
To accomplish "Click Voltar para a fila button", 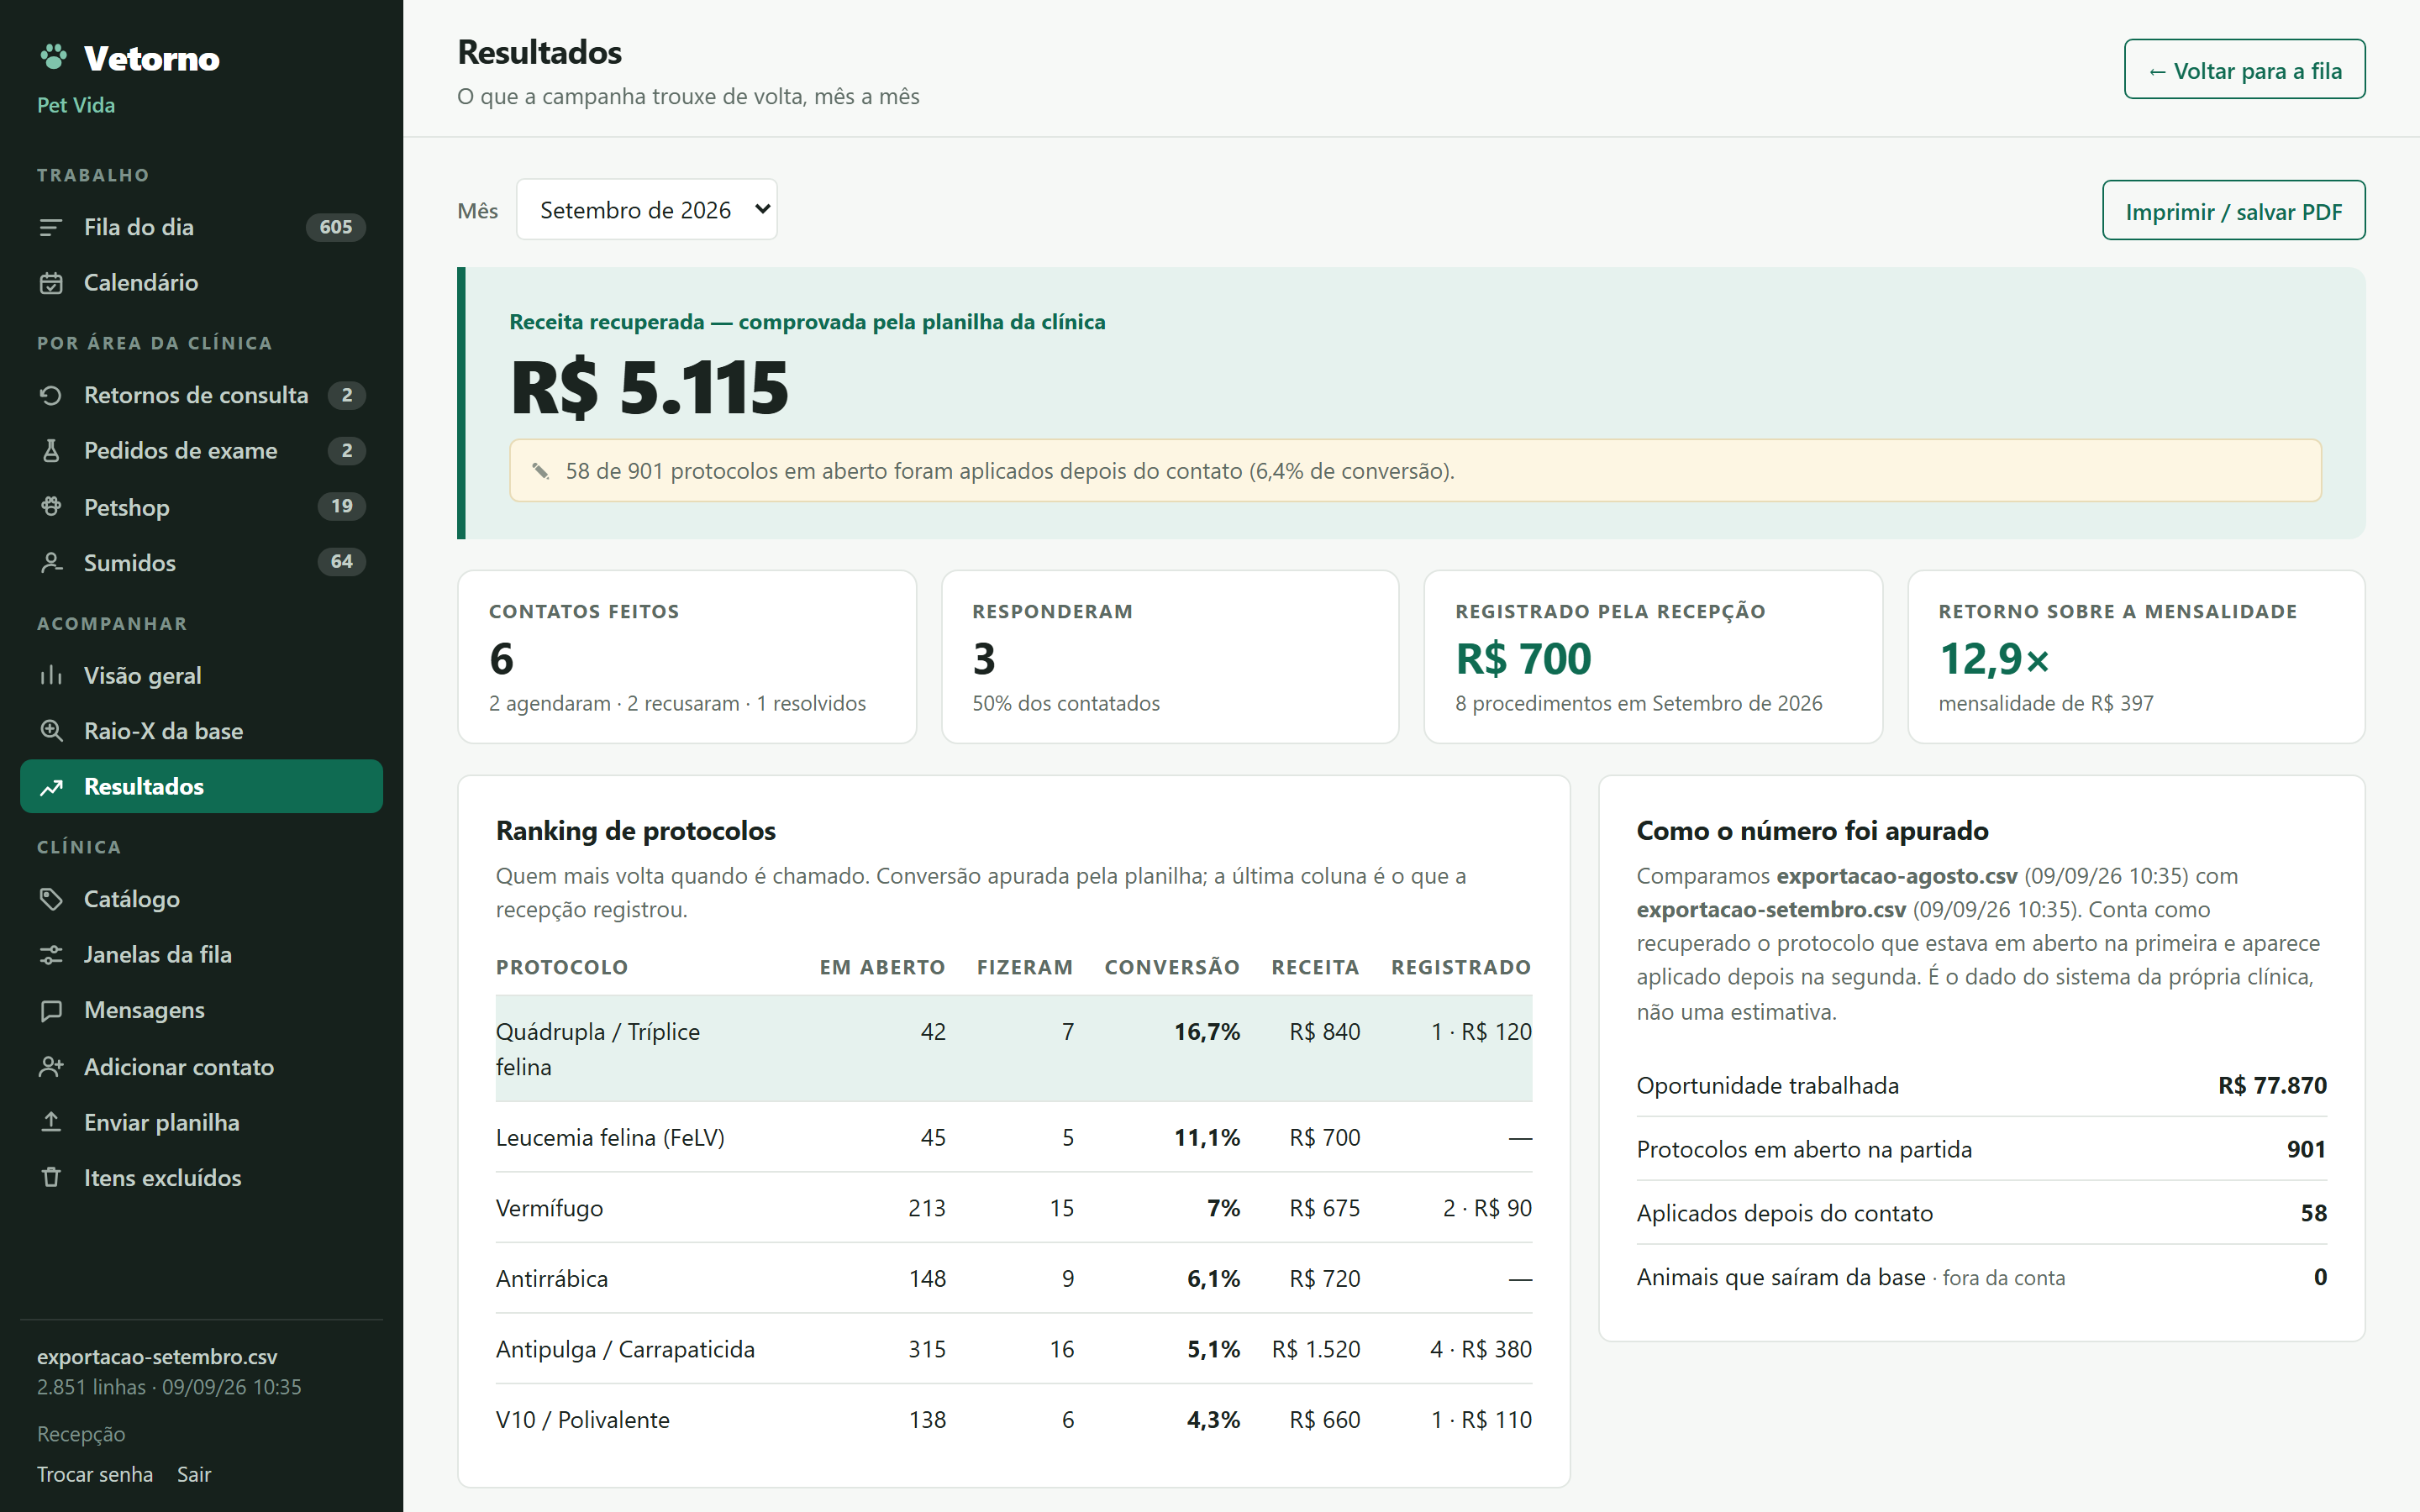I will (2244, 70).
